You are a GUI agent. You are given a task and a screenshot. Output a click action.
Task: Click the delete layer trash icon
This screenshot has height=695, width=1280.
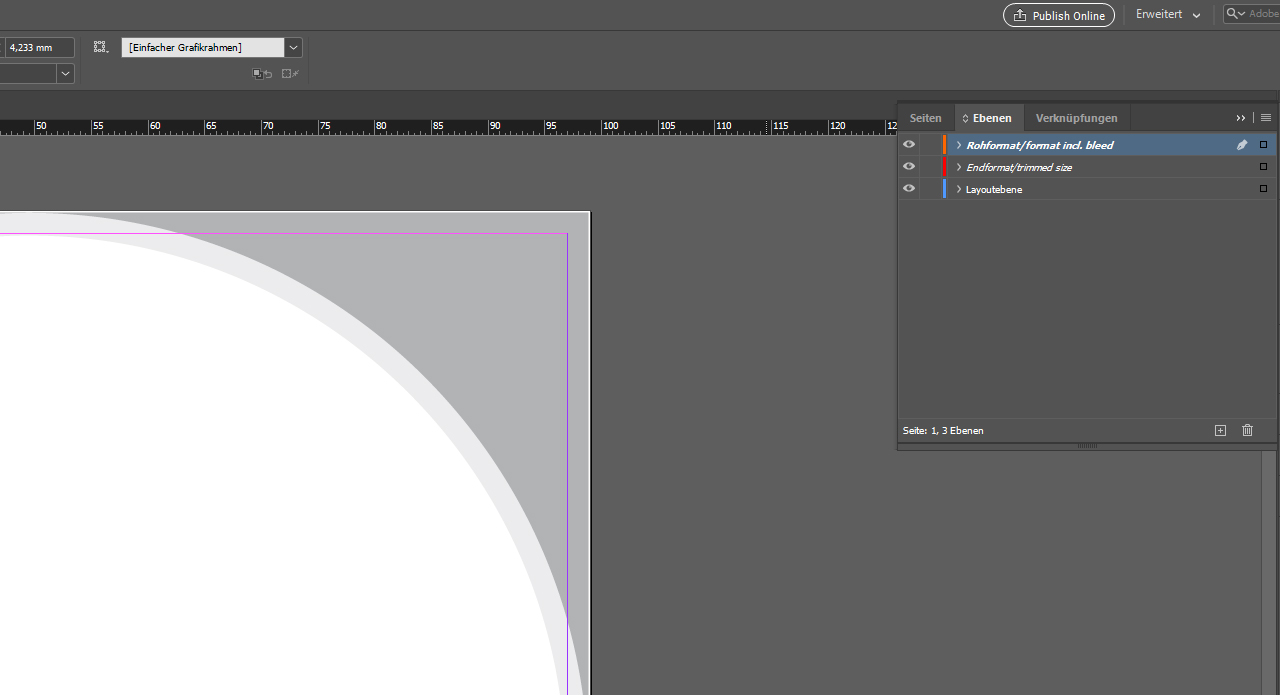pos(1247,430)
